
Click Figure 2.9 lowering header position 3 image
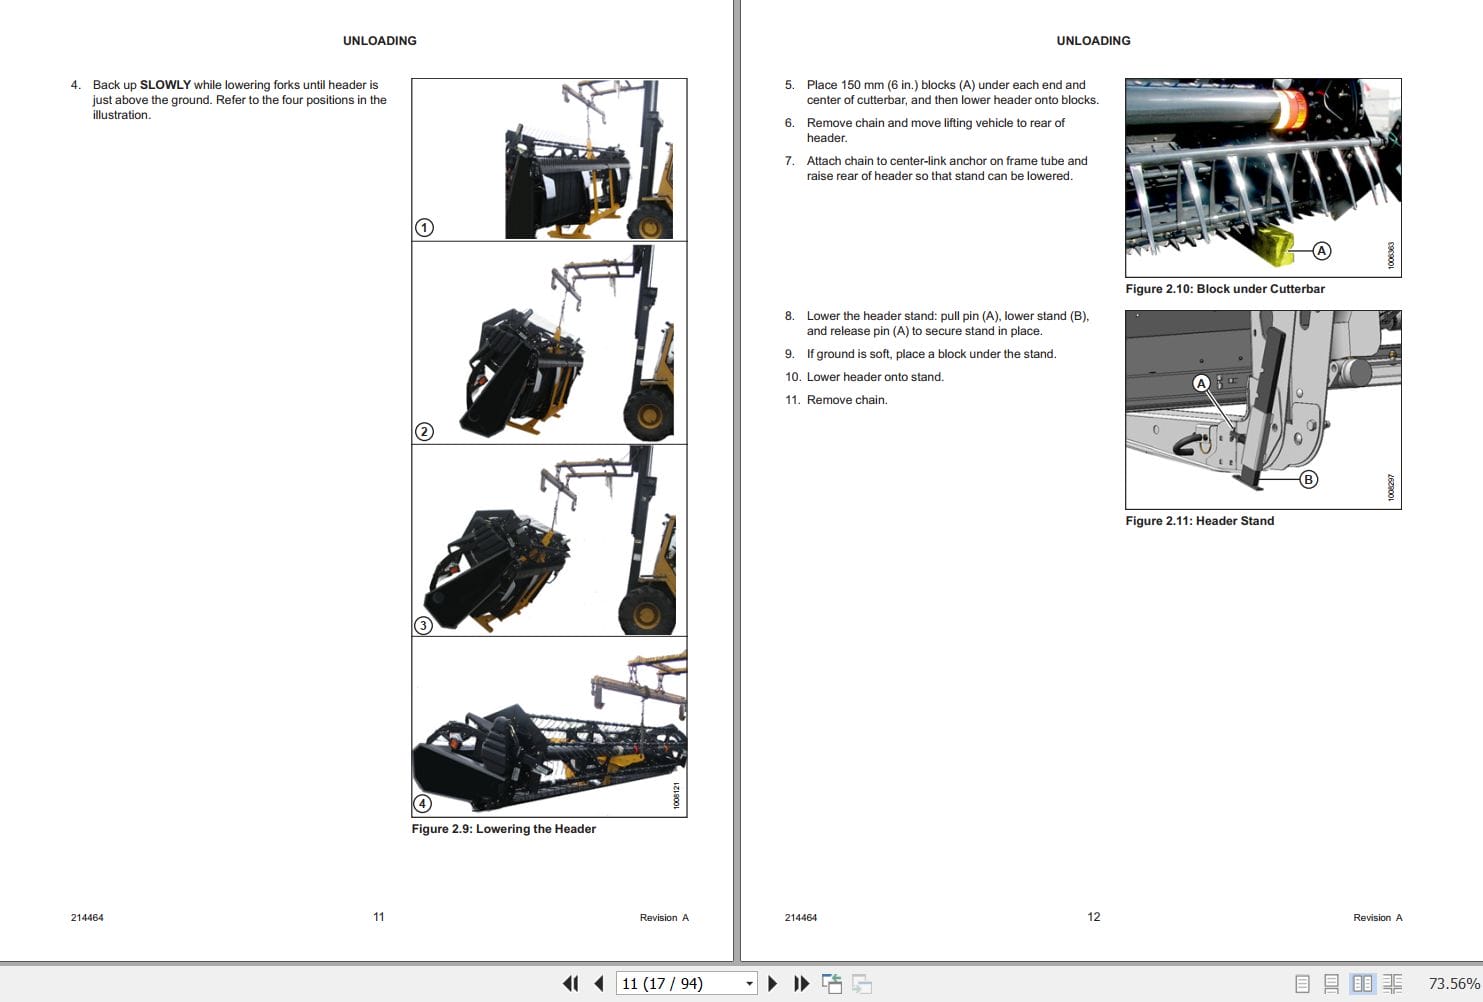pos(549,540)
